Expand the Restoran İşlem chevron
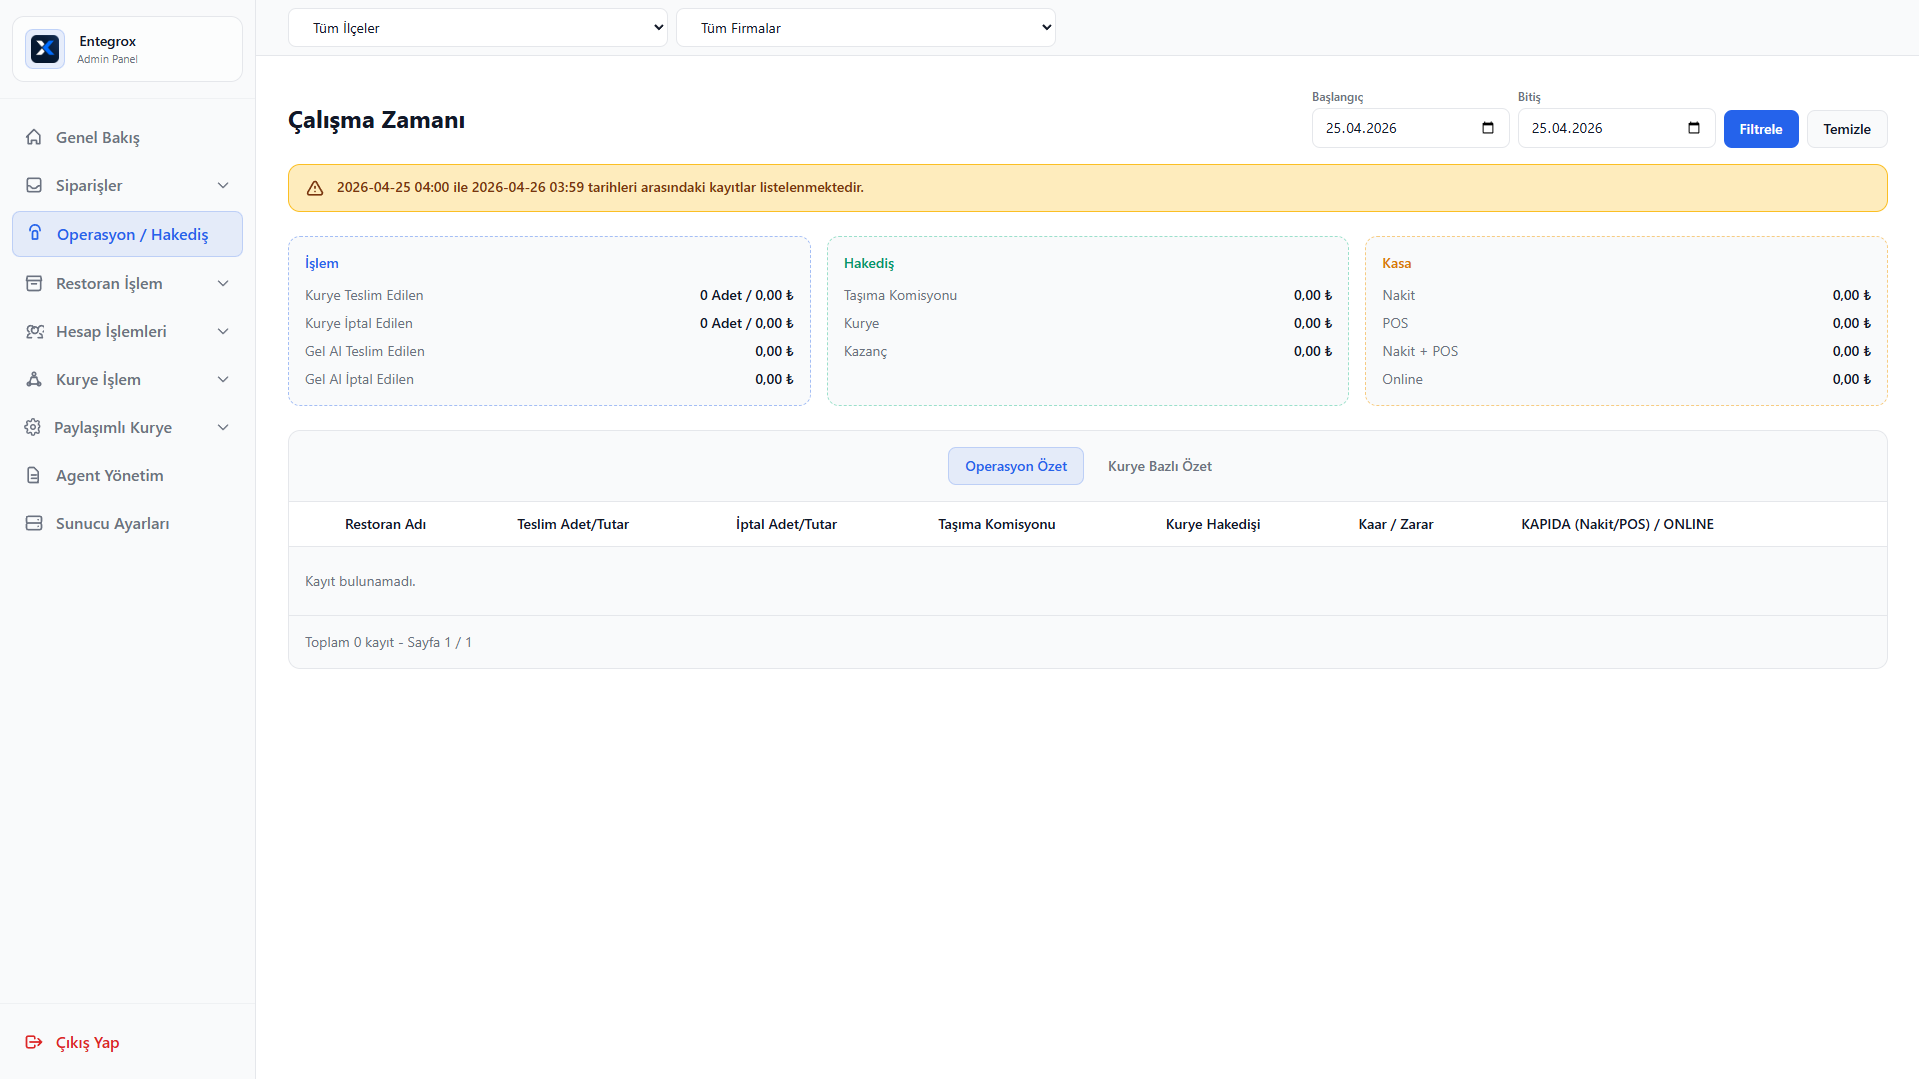Viewport: 1919px width, 1079px height. (x=223, y=283)
